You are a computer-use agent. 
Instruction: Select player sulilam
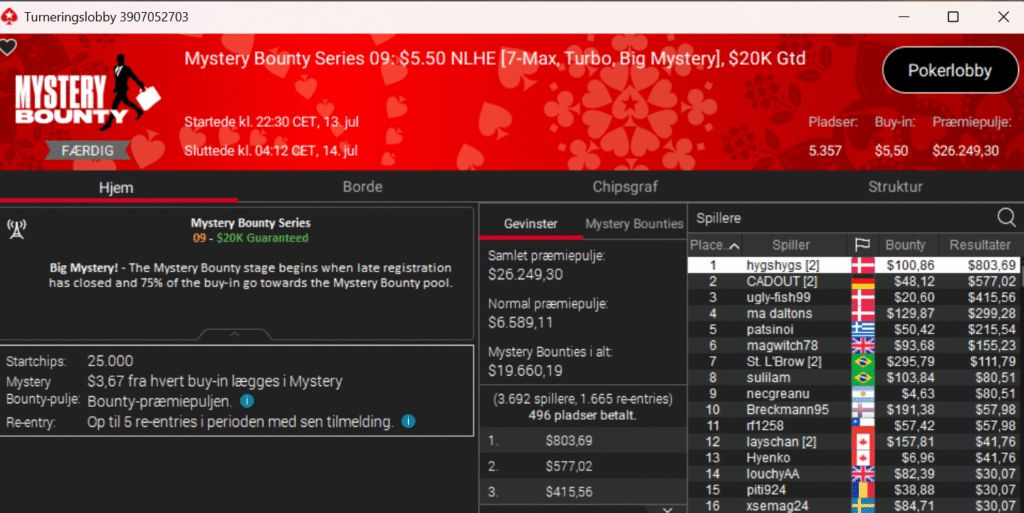point(854,378)
